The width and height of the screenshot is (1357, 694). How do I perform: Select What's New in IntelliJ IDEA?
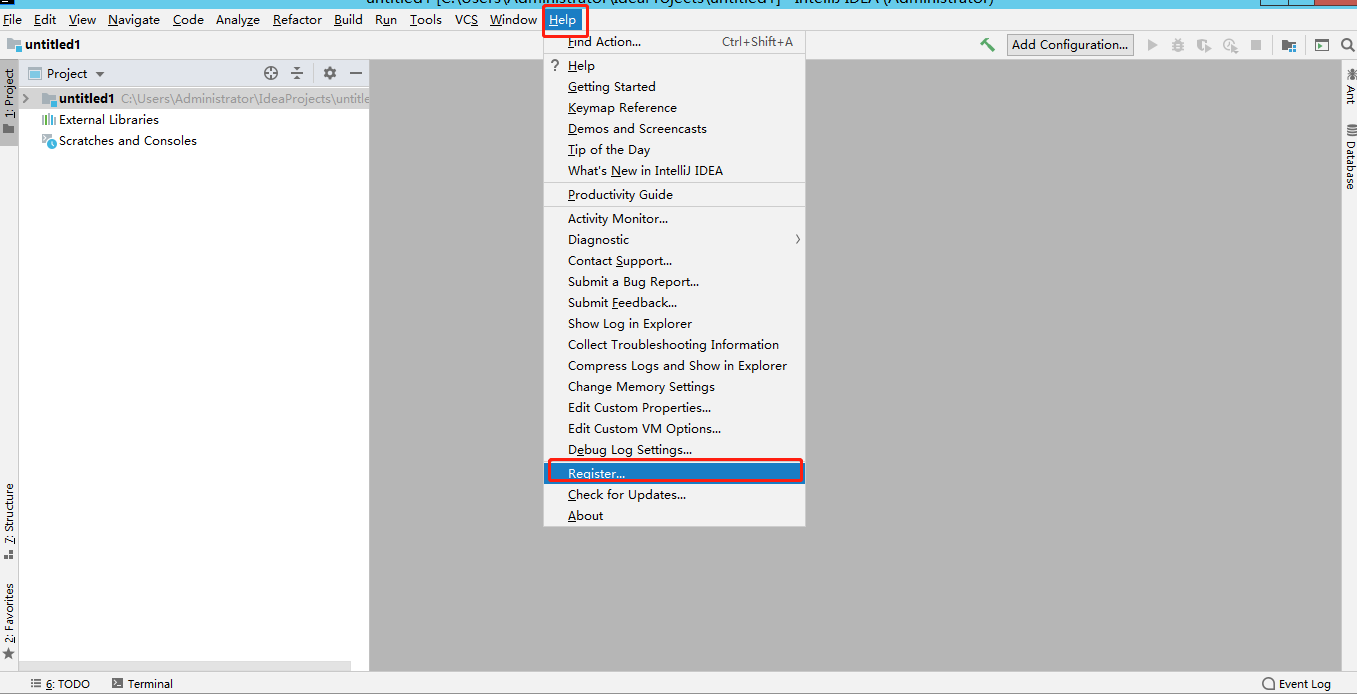pos(674,171)
